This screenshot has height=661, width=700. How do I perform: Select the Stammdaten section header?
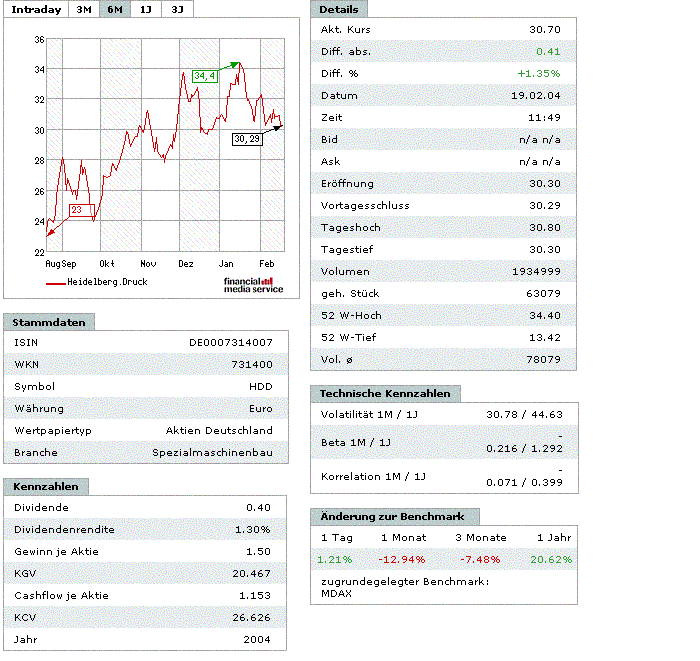point(50,322)
